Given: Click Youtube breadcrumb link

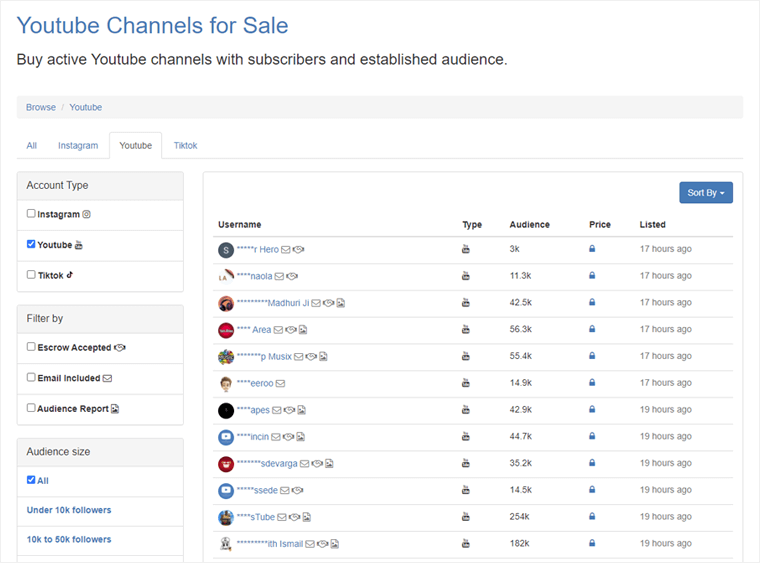Looking at the screenshot, I should [85, 108].
